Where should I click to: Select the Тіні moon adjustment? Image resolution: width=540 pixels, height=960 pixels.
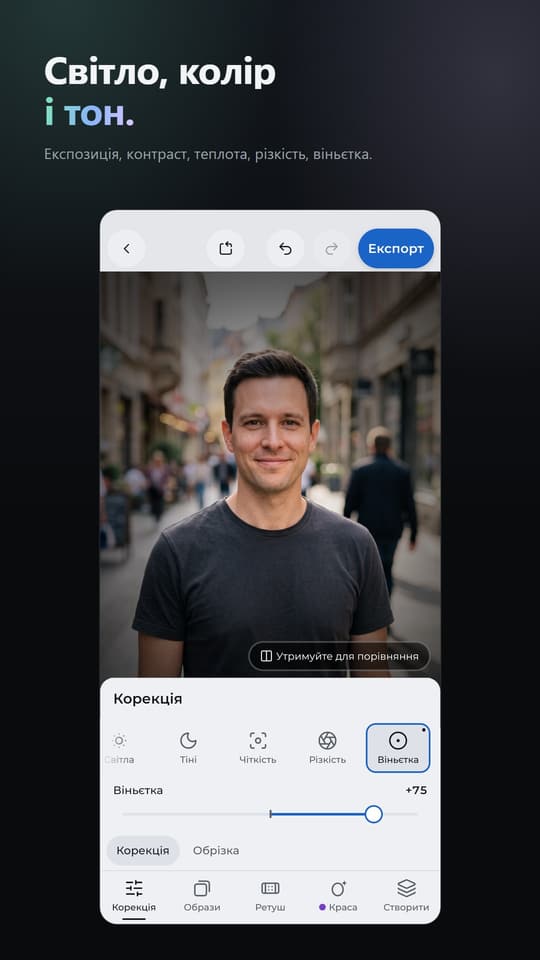(x=189, y=748)
